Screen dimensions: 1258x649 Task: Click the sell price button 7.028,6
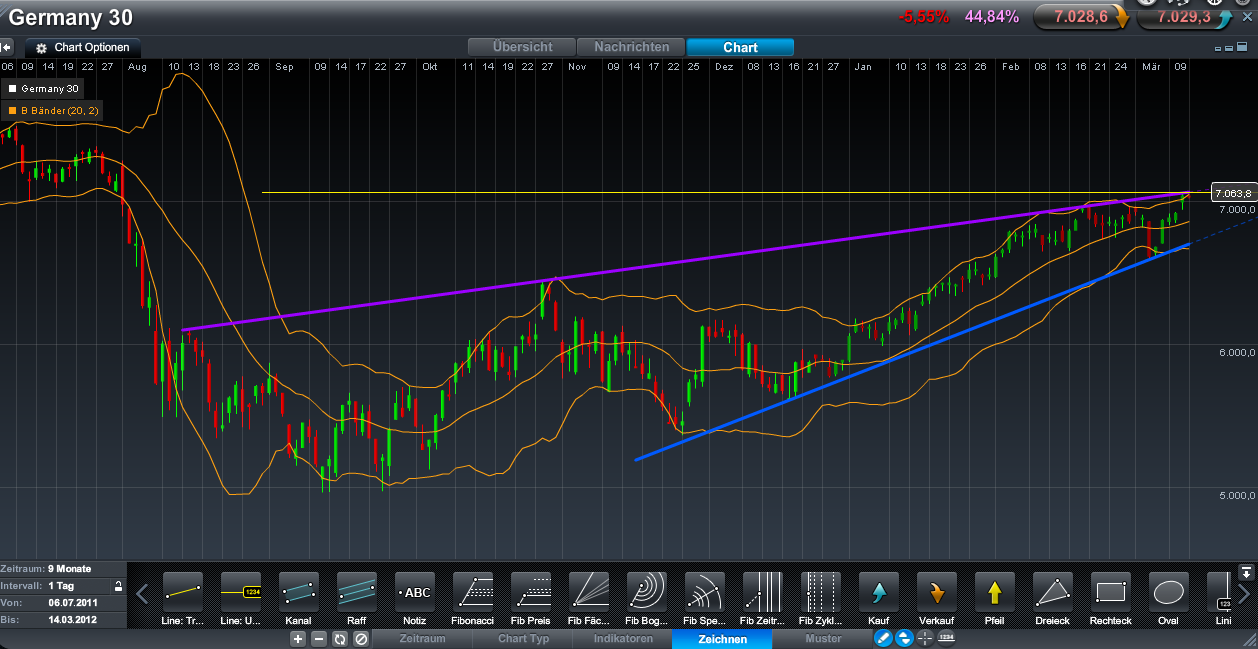click(x=1081, y=17)
